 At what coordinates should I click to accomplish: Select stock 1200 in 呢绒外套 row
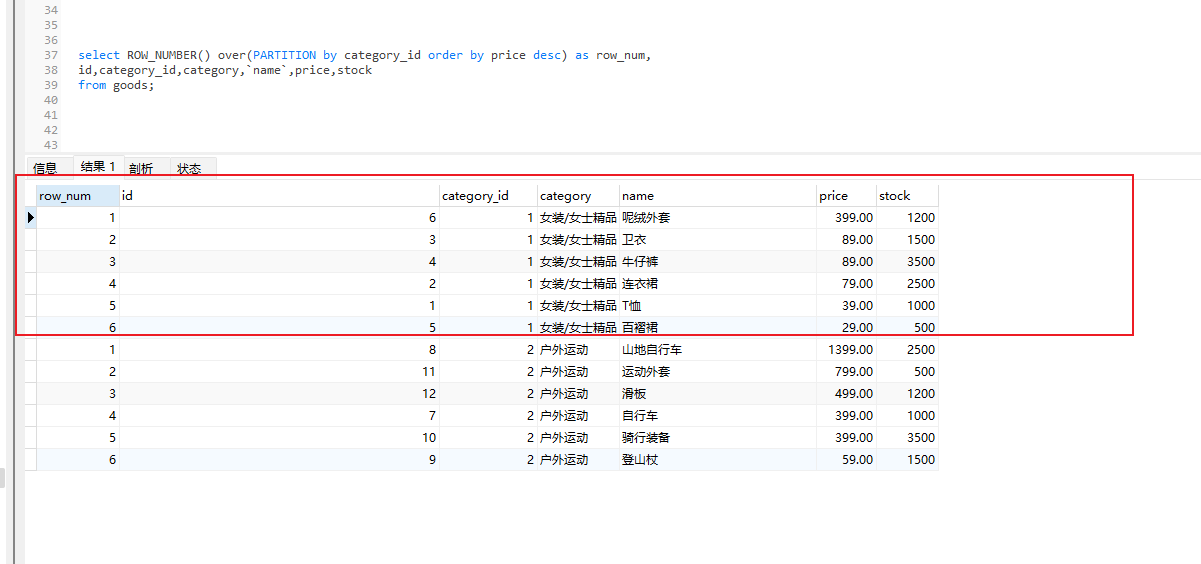click(907, 218)
